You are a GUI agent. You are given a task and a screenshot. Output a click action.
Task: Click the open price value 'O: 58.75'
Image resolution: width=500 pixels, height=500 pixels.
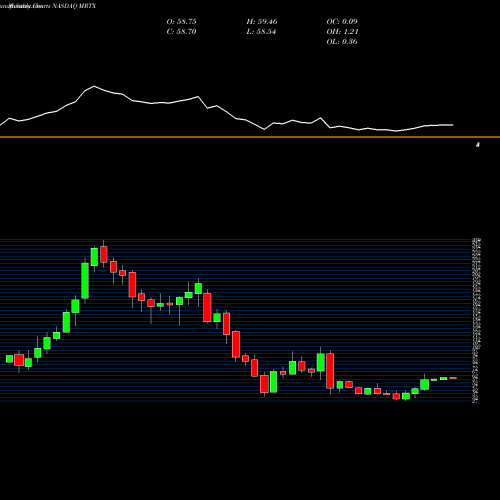[181, 22]
